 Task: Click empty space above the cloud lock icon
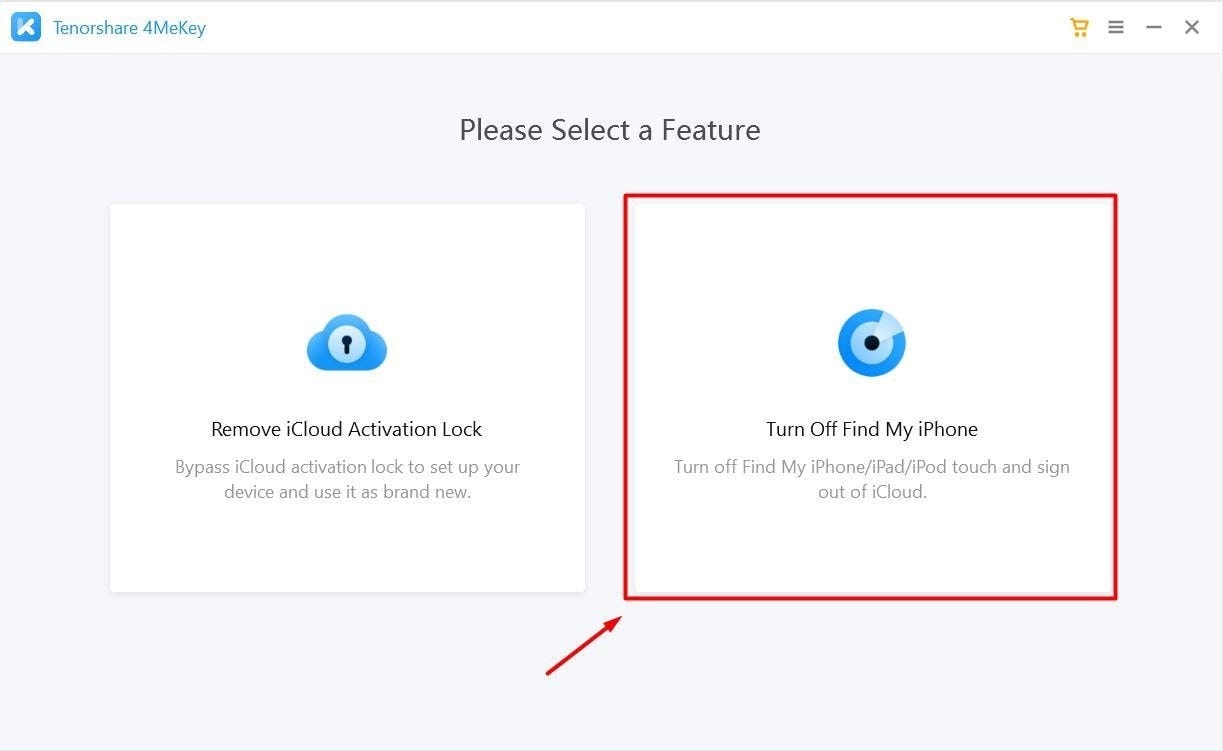click(347, 260)
